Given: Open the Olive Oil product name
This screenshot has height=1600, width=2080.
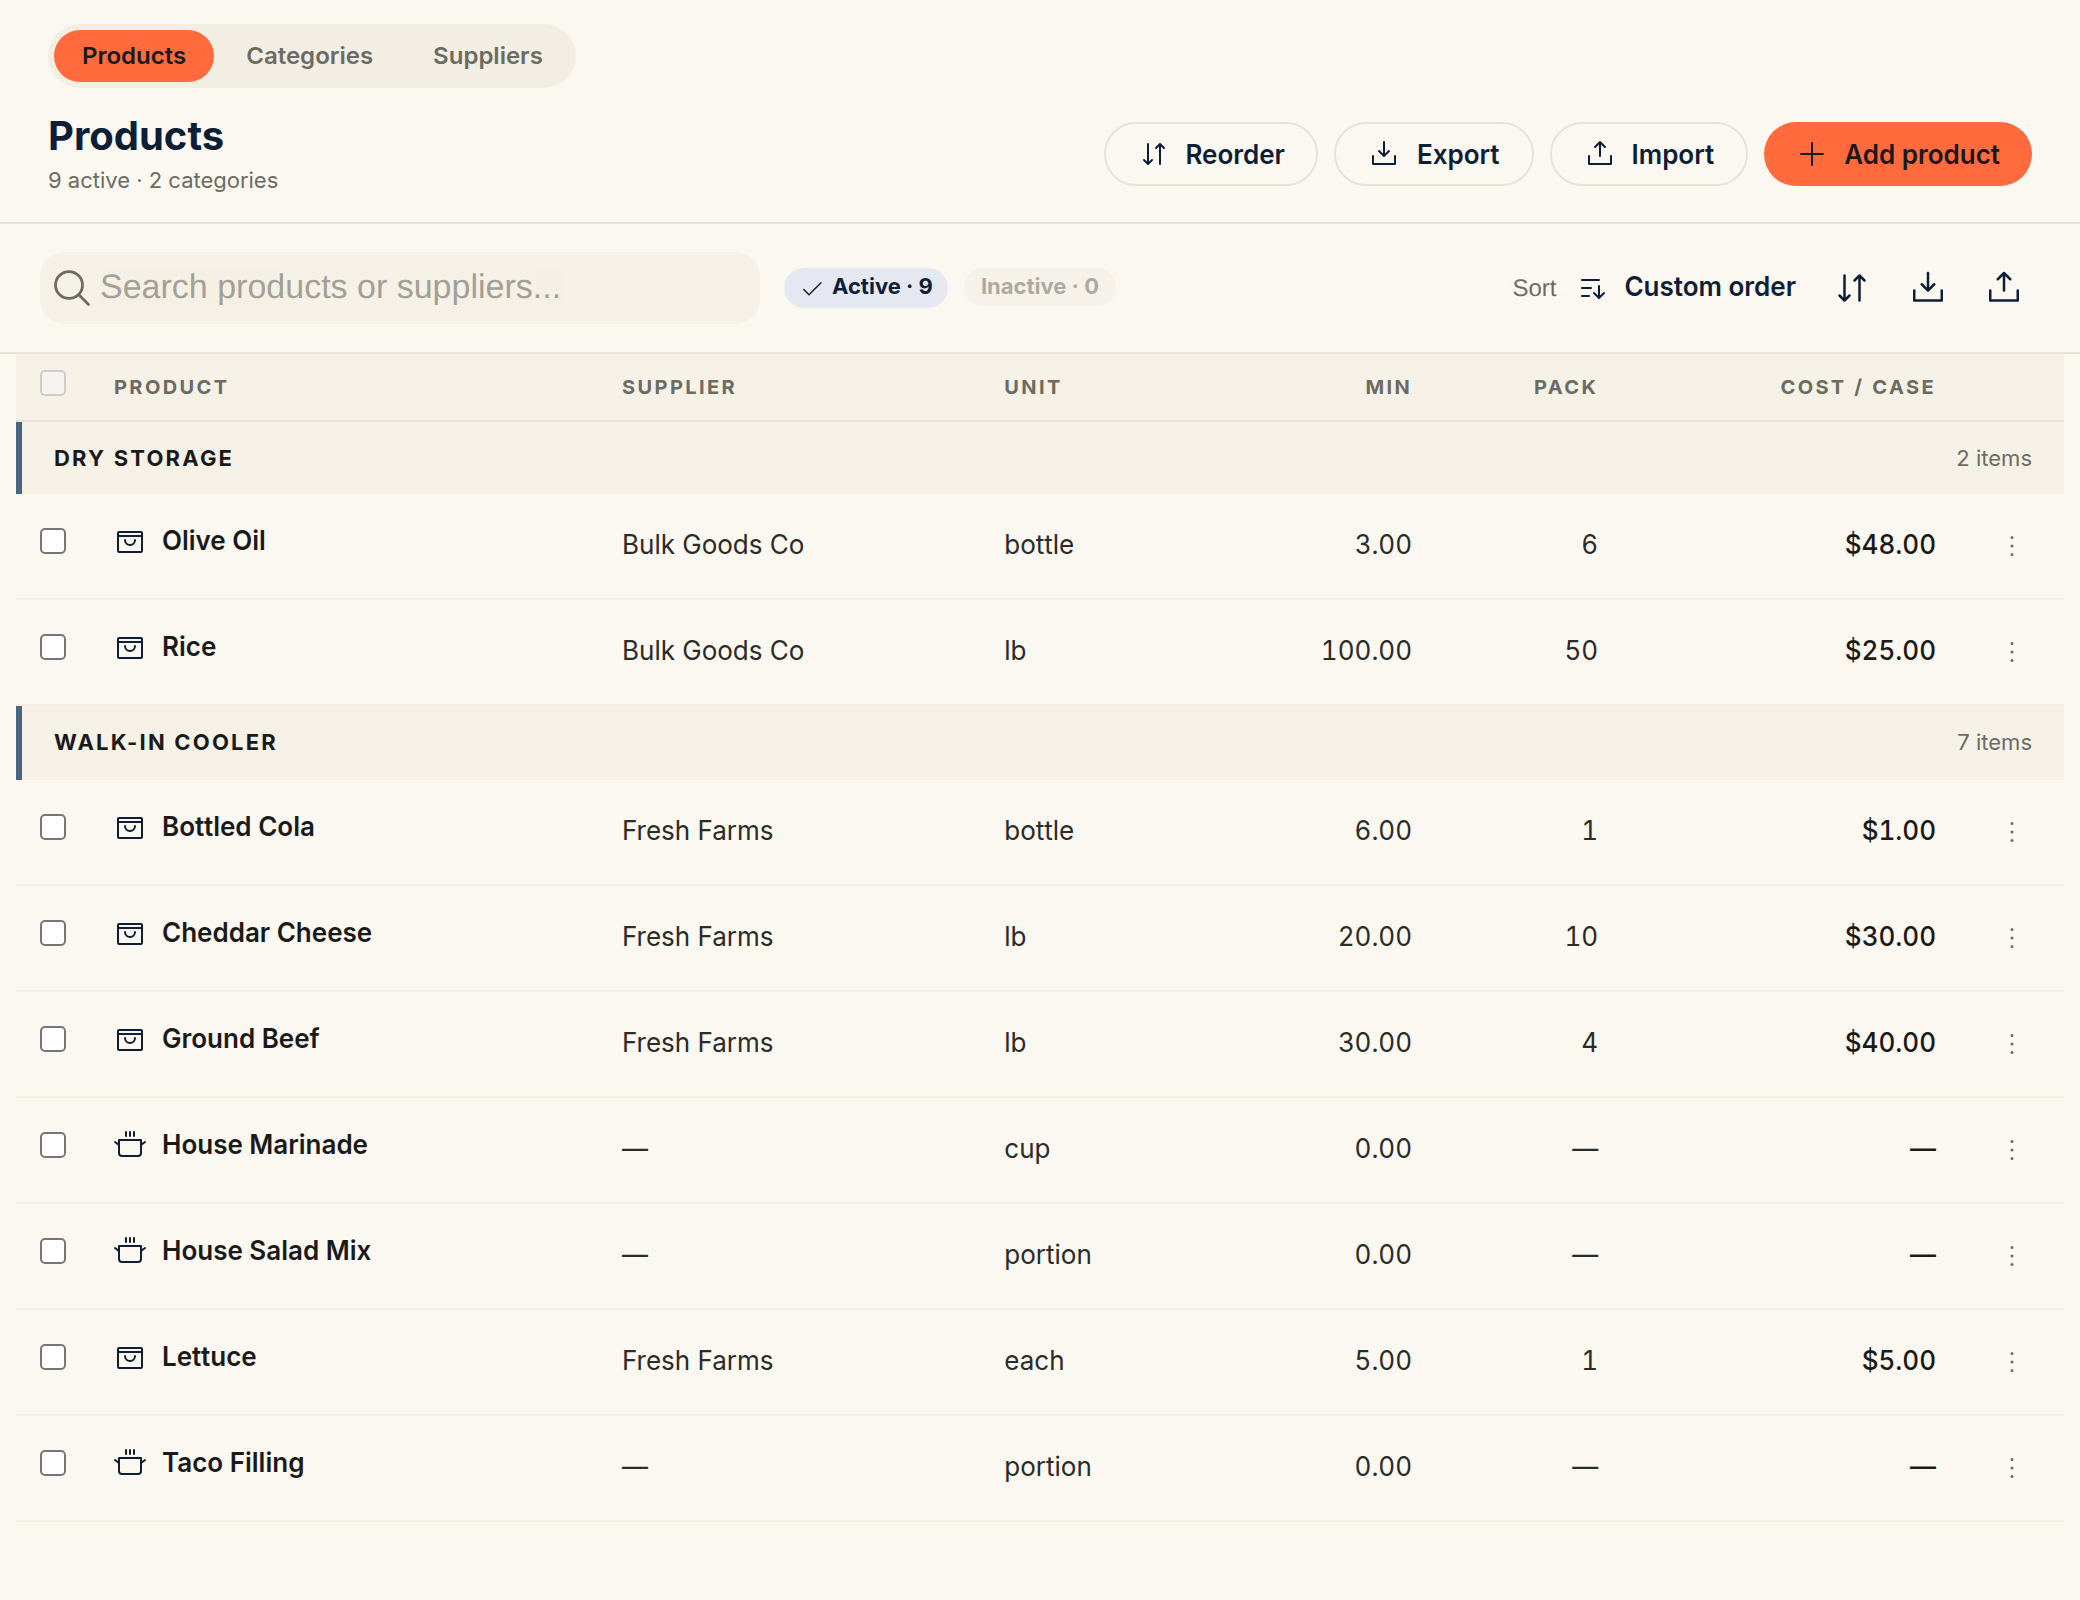Looking at the screenshot, I should (214, 541).
